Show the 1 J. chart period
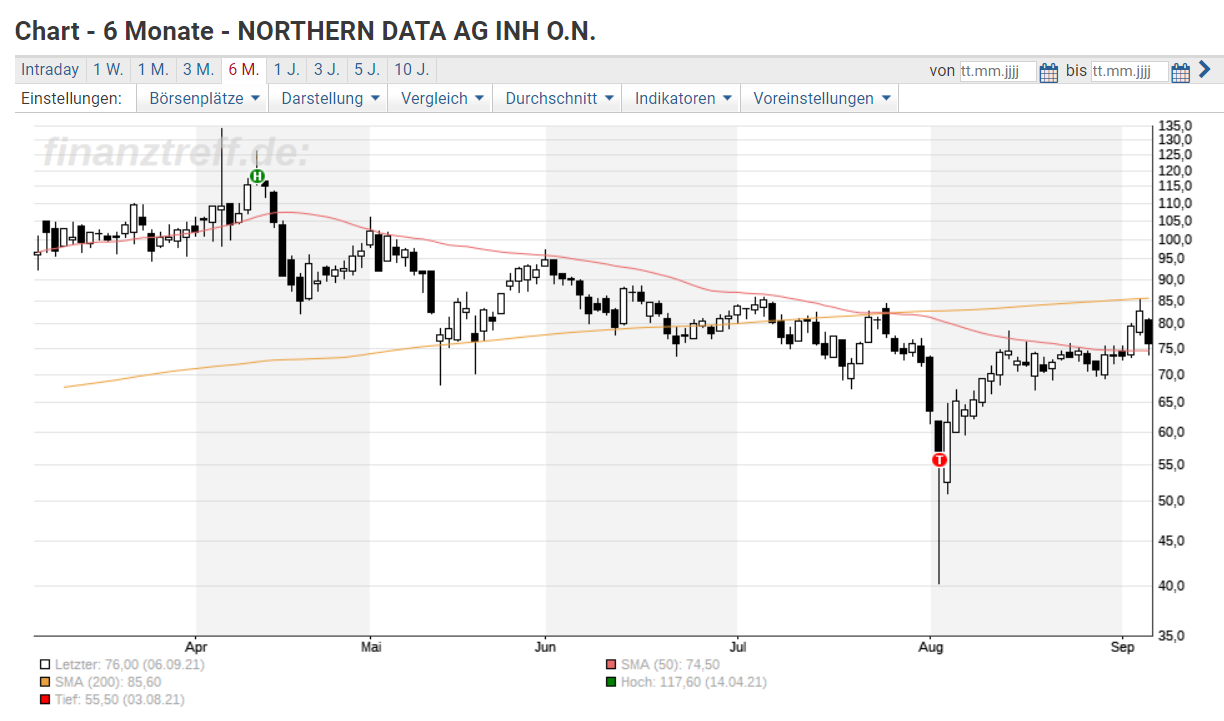The width and height of the screenshot is (1224, 721). coord(286,70)
